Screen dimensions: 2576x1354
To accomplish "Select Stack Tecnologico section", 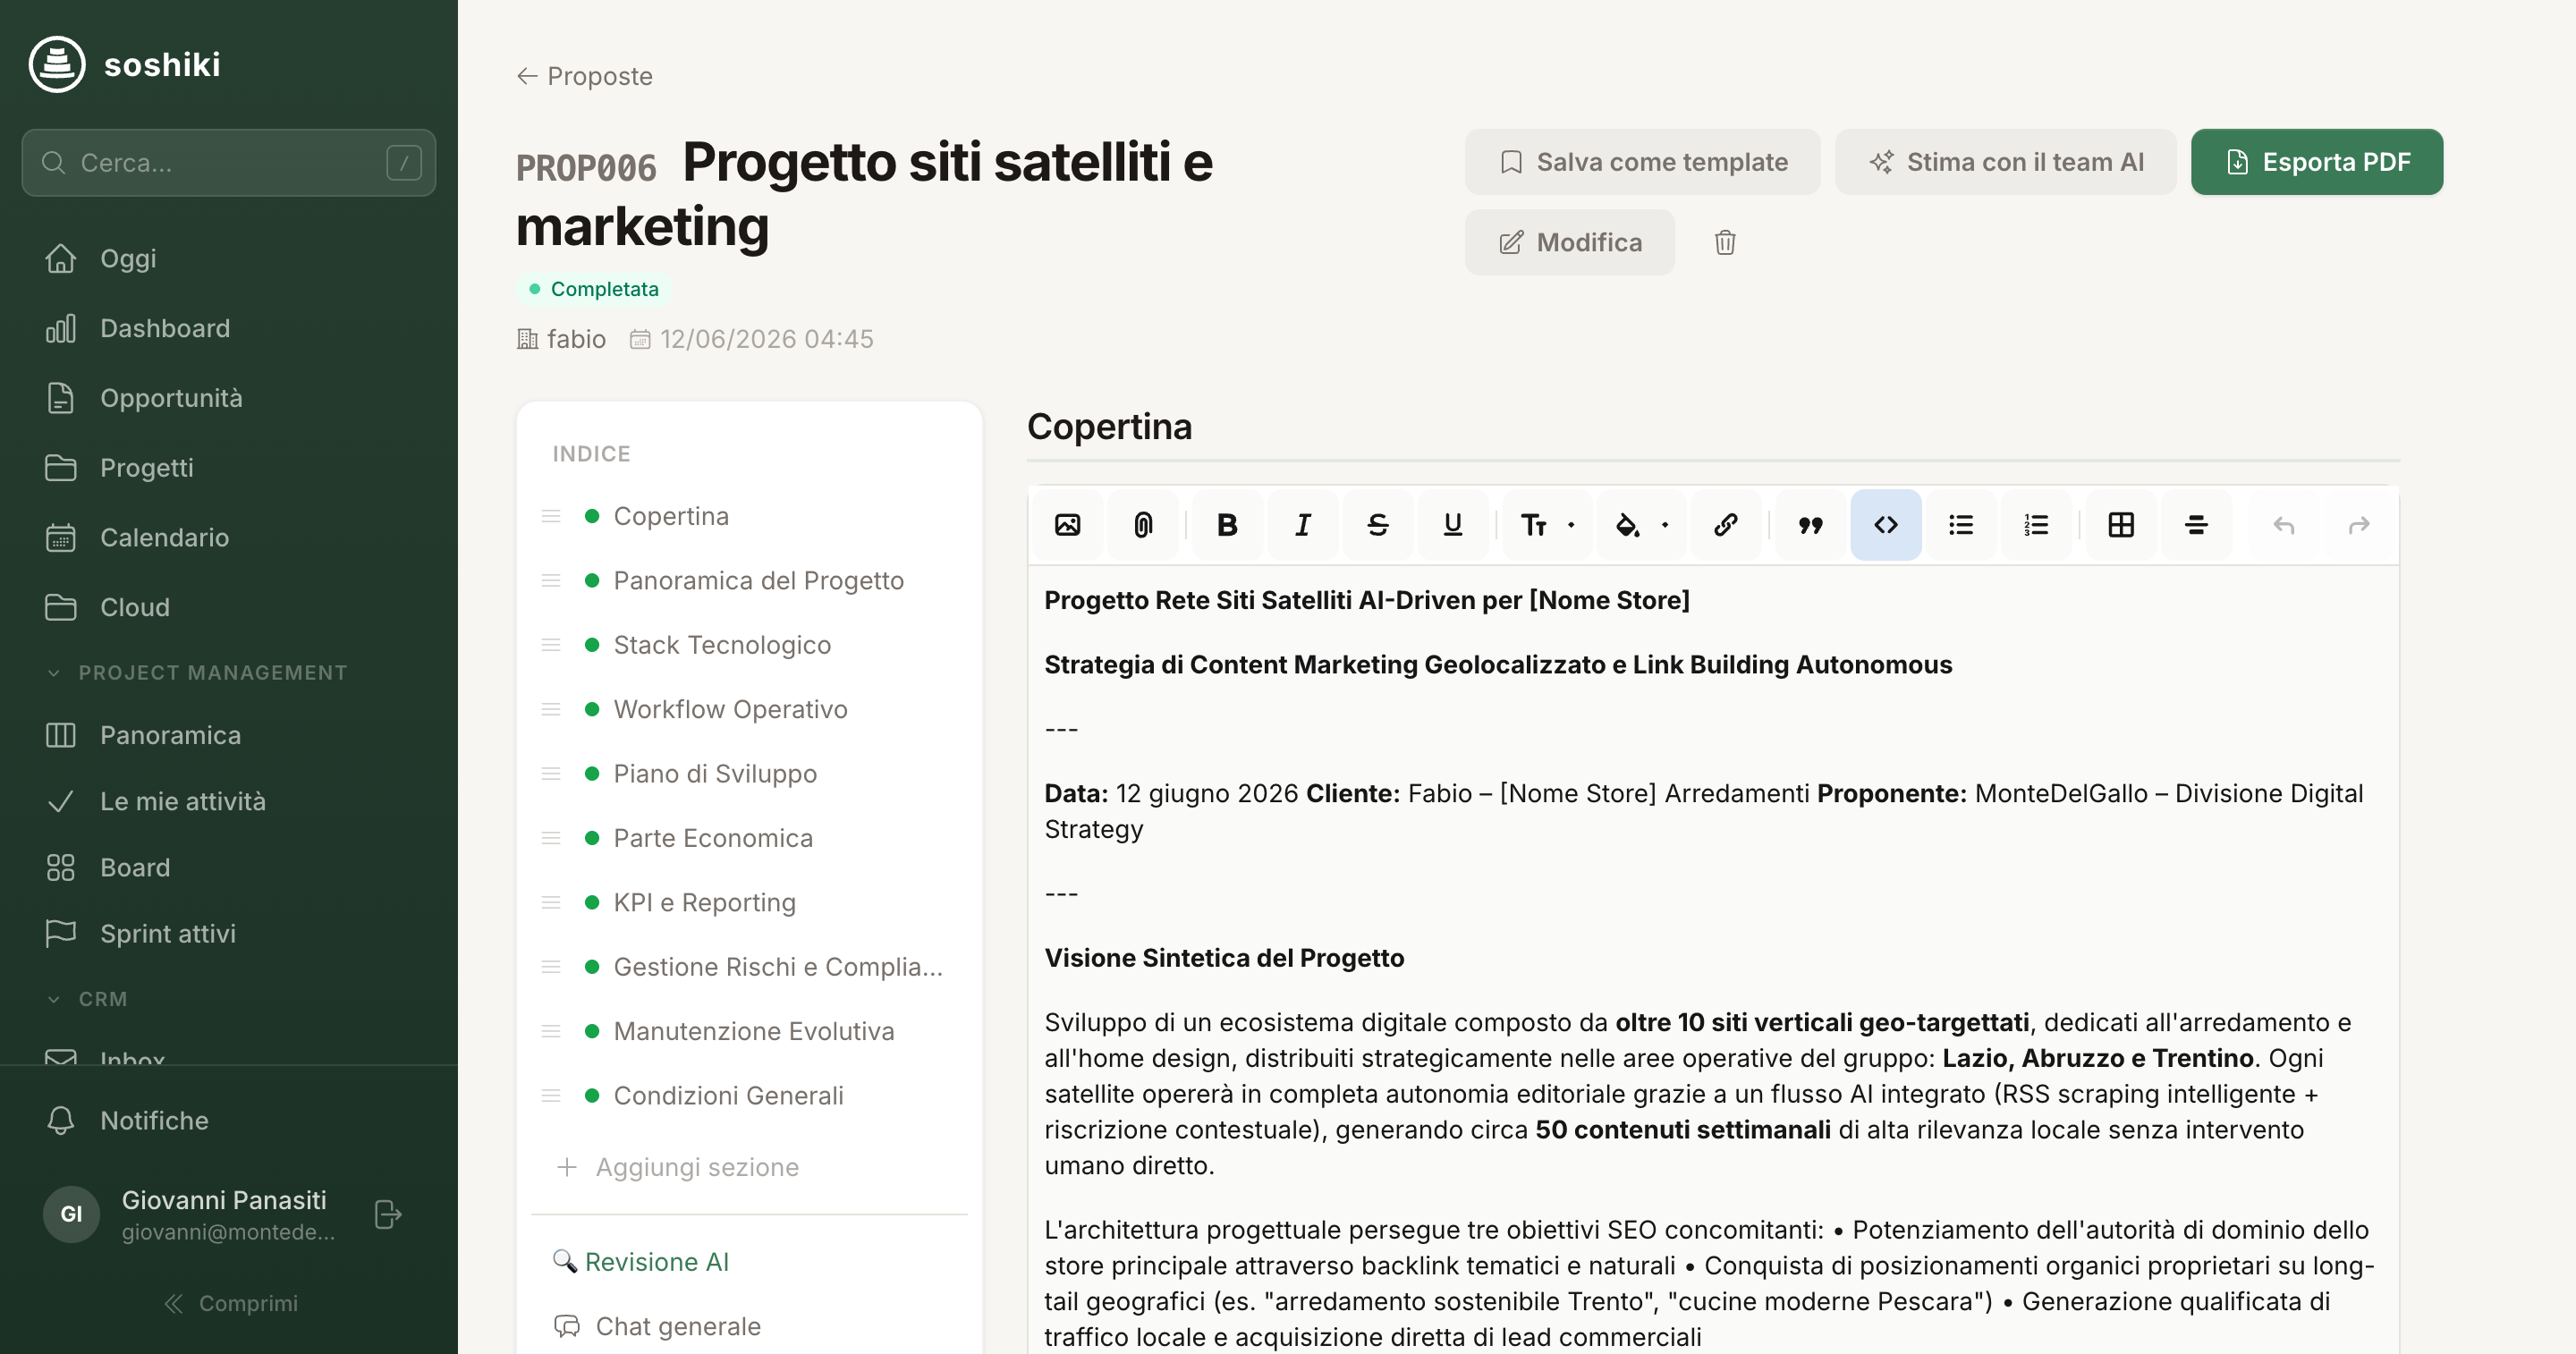I will click(x=722, y=645).
